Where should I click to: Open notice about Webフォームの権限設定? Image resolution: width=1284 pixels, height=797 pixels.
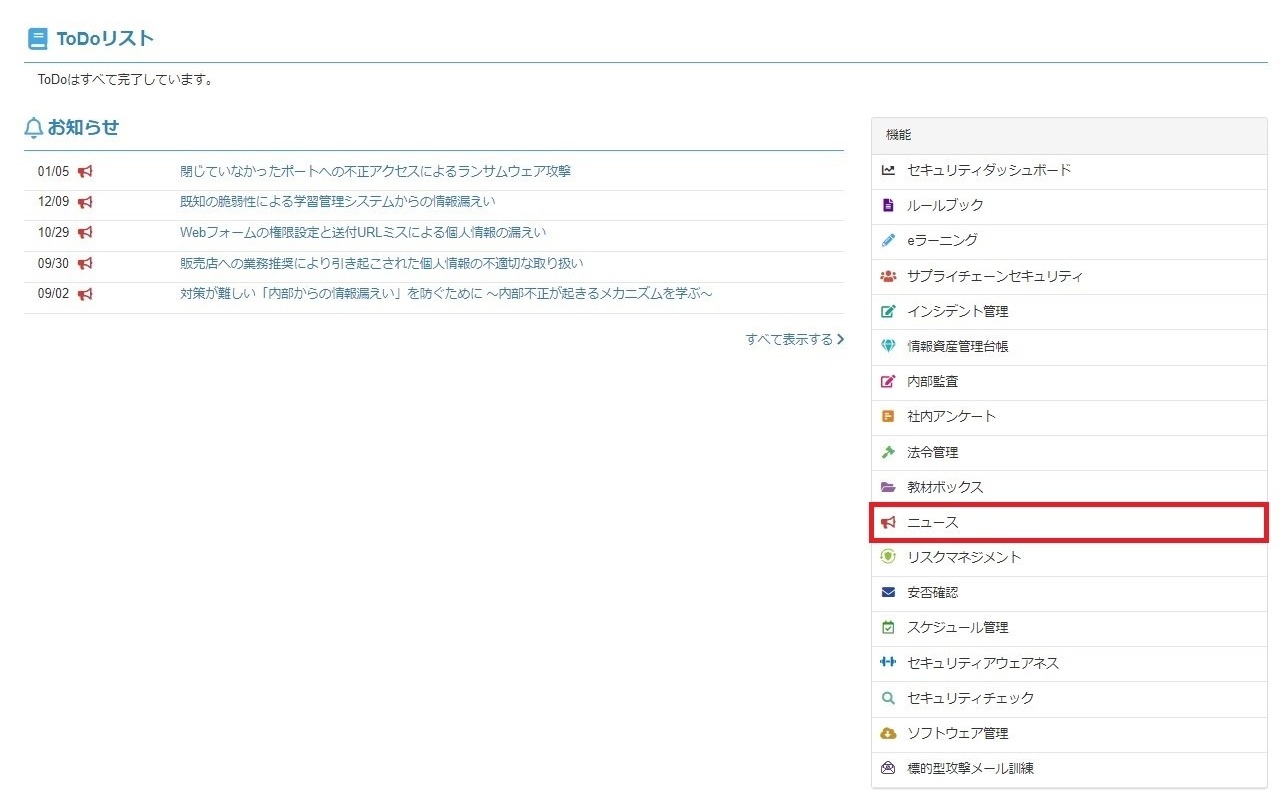pos(363,233)
